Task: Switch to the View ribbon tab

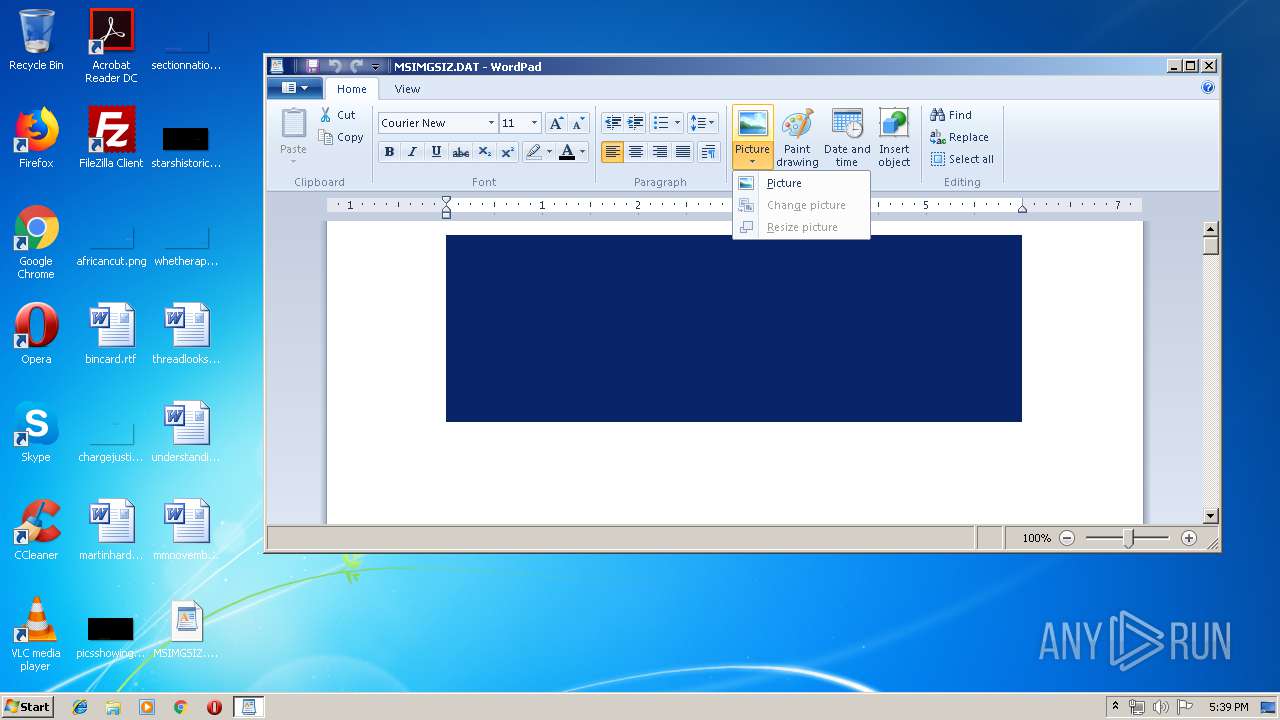Action: [407, 89]
